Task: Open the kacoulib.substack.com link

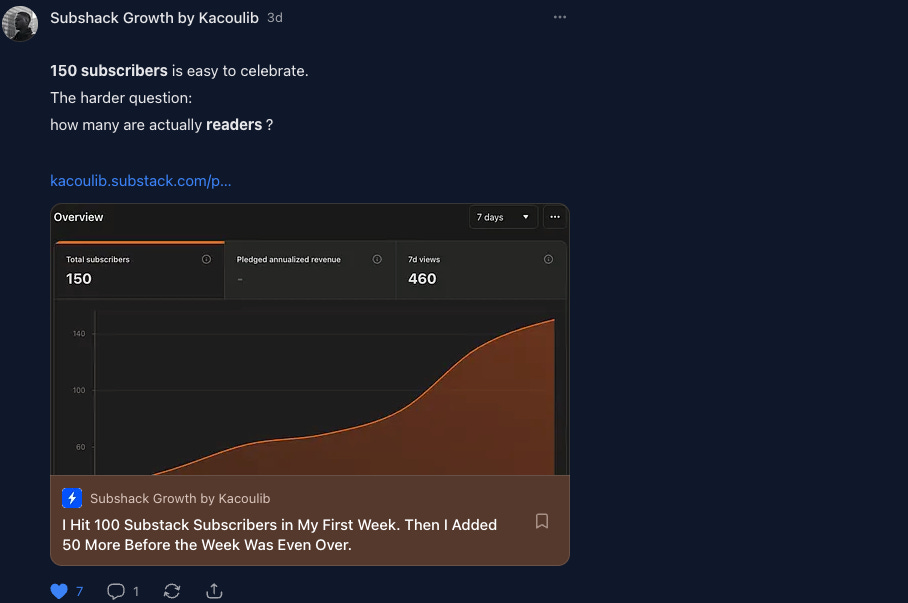Action: click(x=141, y=181)
